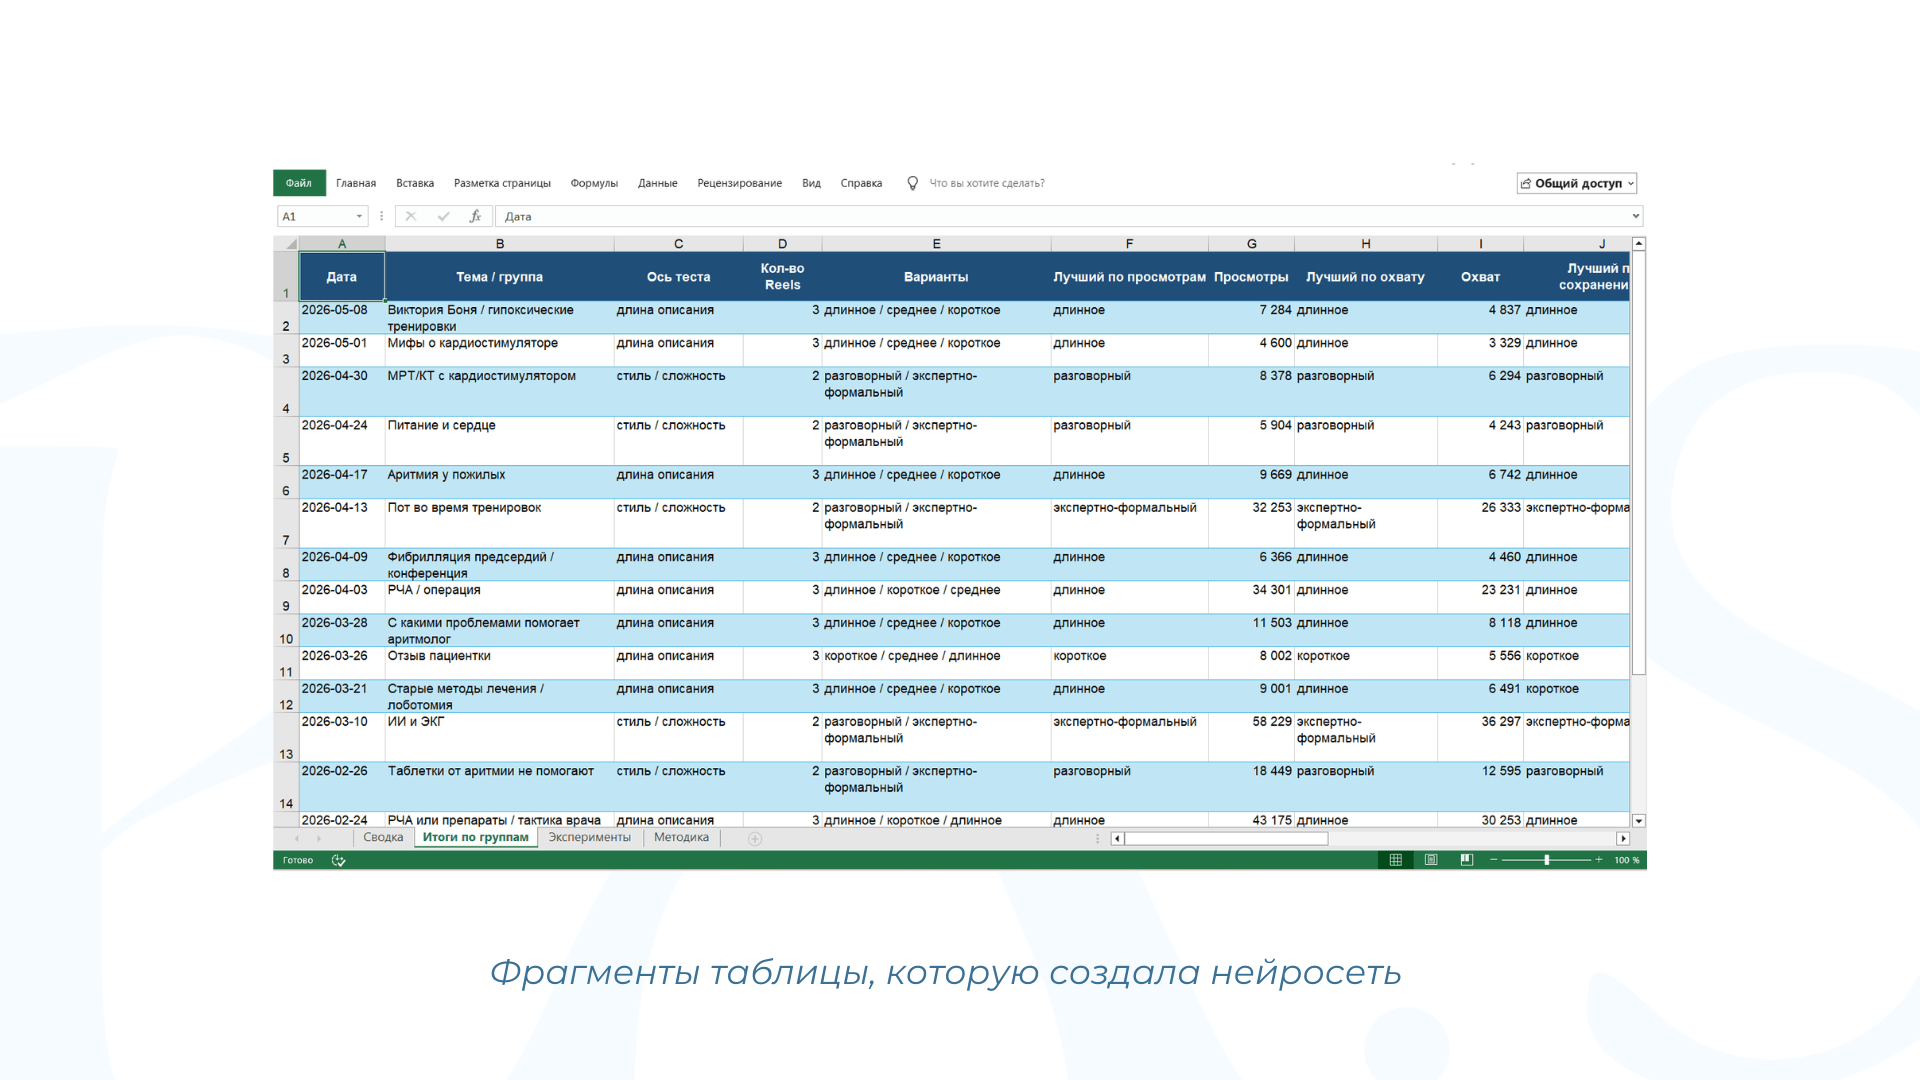
Task: Open the Файл menu
Action: (x=298, y=183)
